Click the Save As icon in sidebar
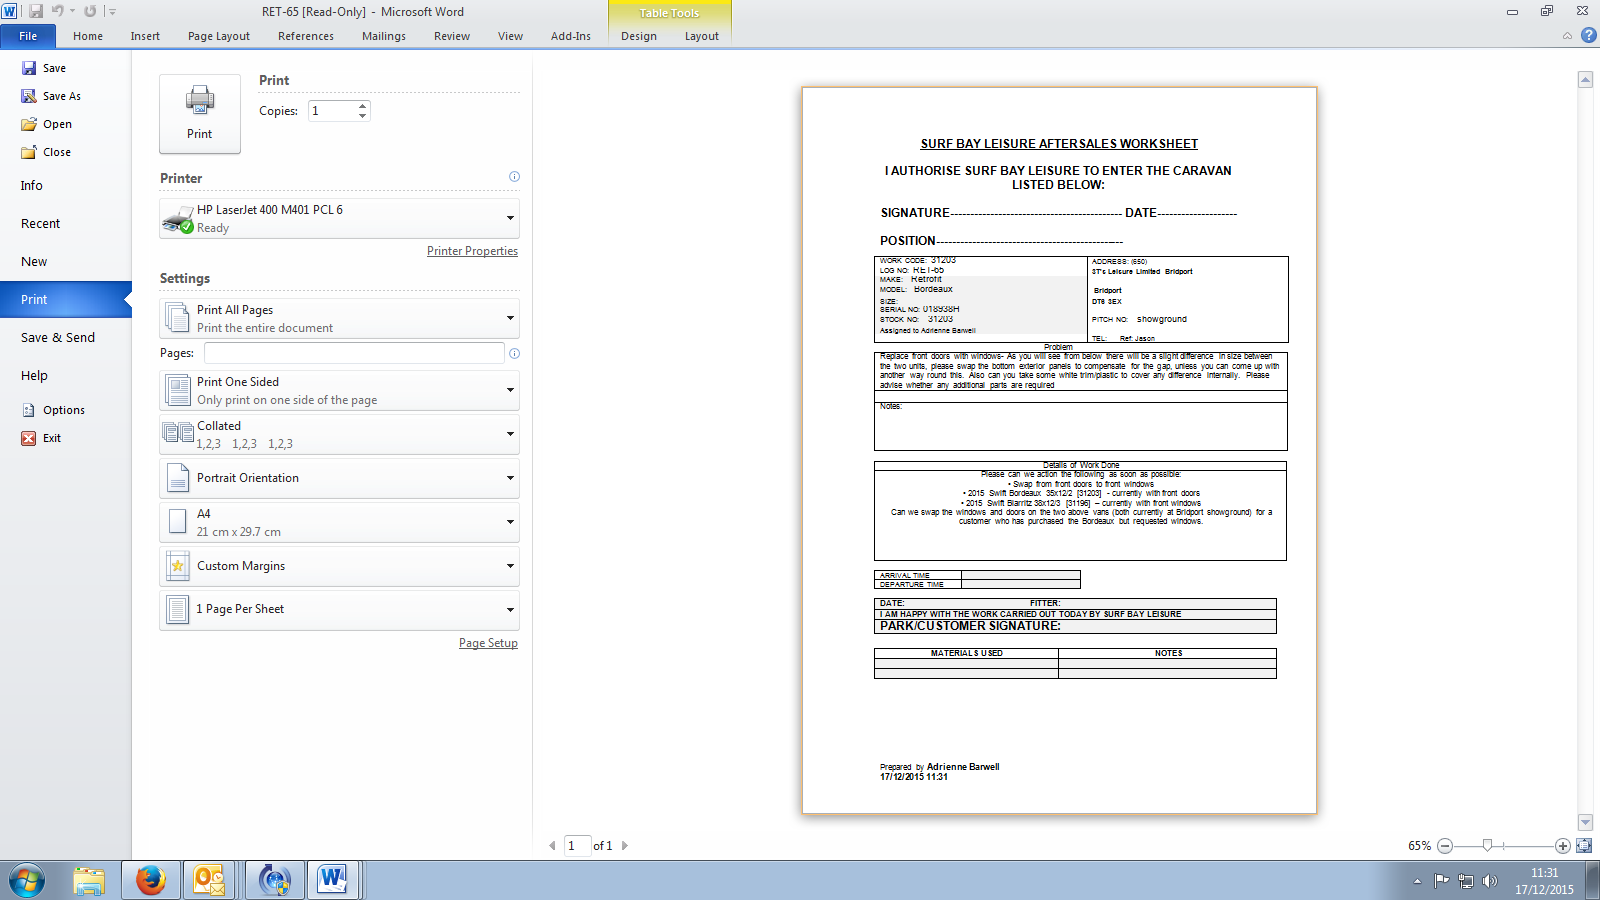1600x900 pixels. coord(29,96)
